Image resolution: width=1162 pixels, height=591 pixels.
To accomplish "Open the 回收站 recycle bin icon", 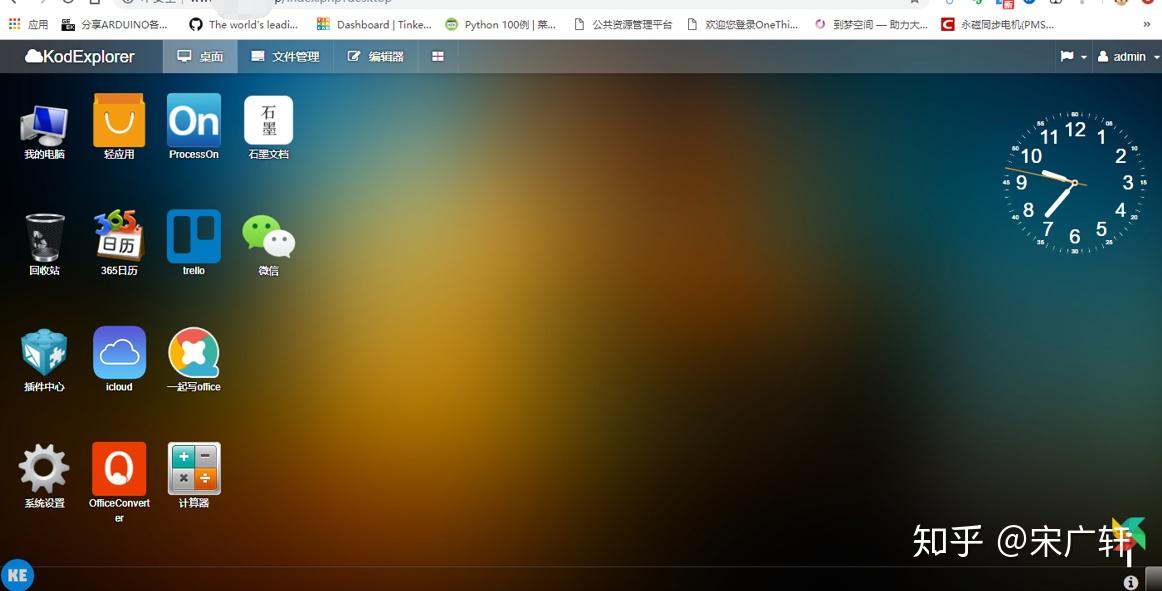I will click(x=44, y=237).
